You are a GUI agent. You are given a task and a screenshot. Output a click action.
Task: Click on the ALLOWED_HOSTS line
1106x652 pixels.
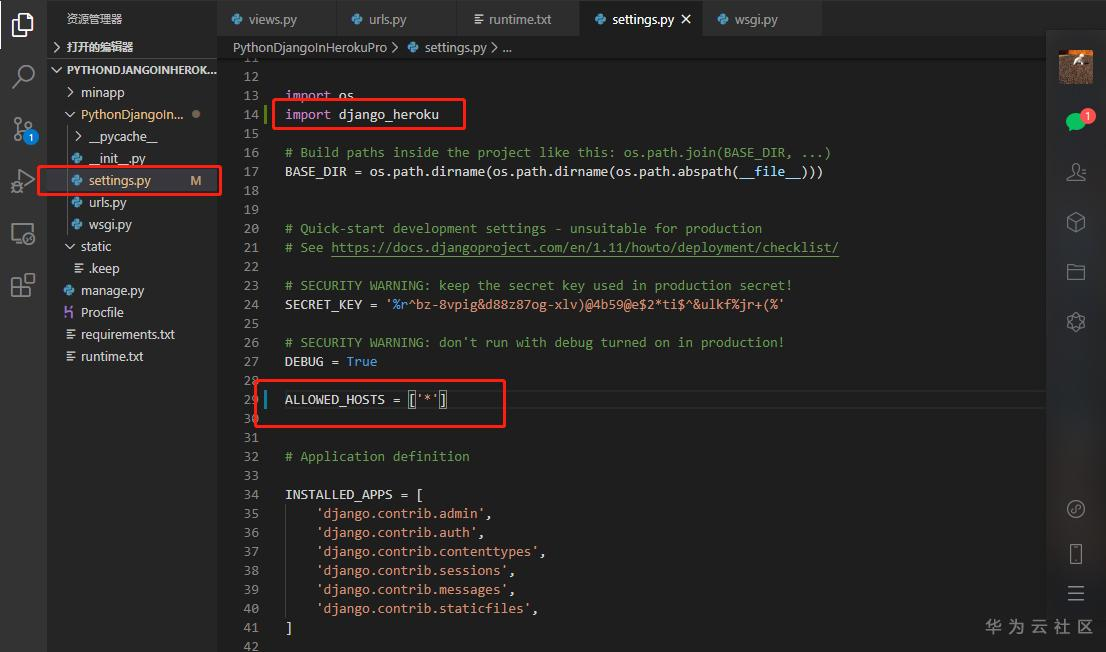click(x=365, y=399)
